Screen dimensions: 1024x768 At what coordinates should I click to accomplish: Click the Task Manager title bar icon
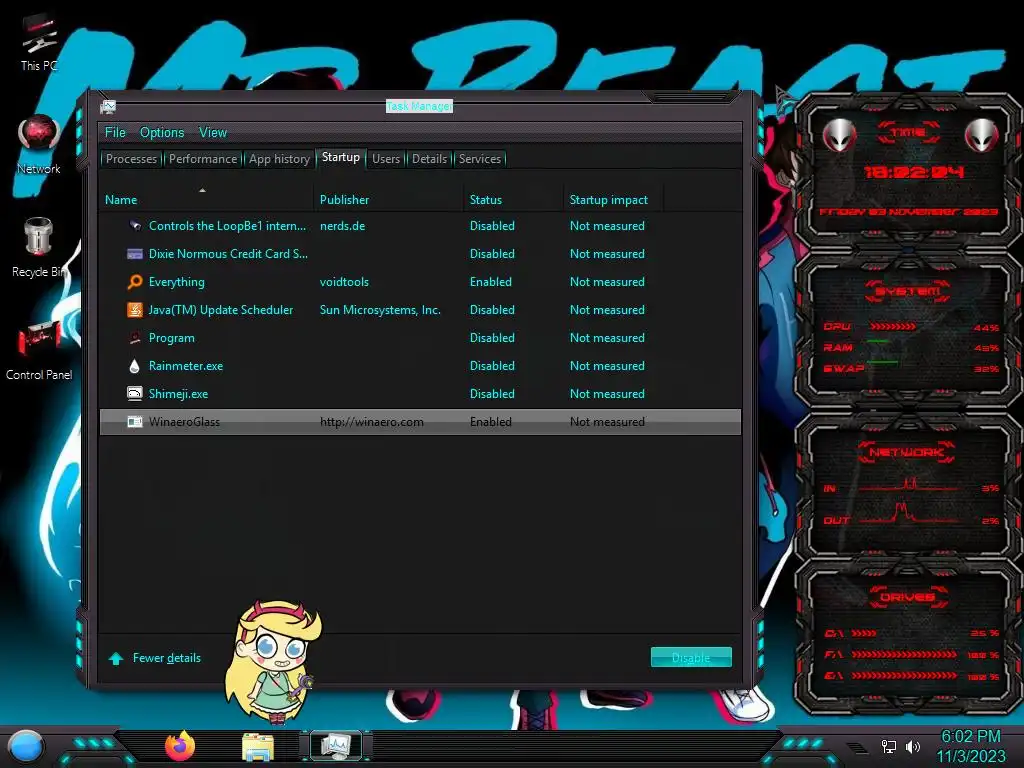point(108,106)
